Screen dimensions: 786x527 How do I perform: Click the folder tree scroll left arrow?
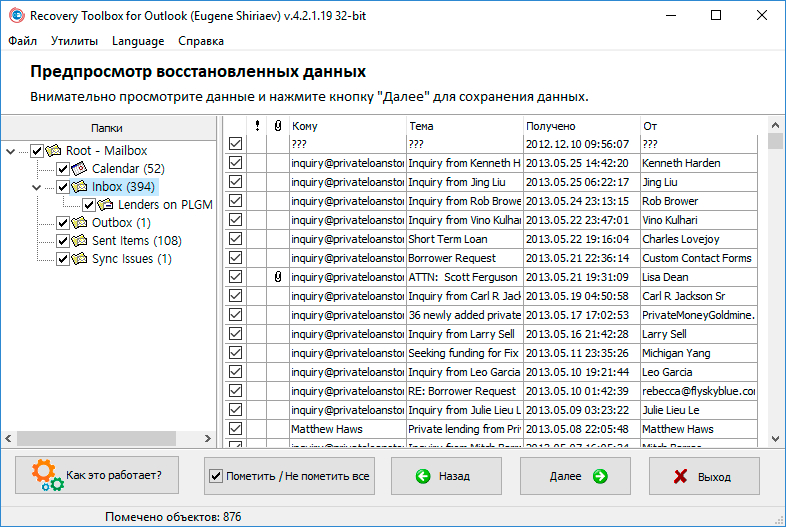click(x=9, y=438)
